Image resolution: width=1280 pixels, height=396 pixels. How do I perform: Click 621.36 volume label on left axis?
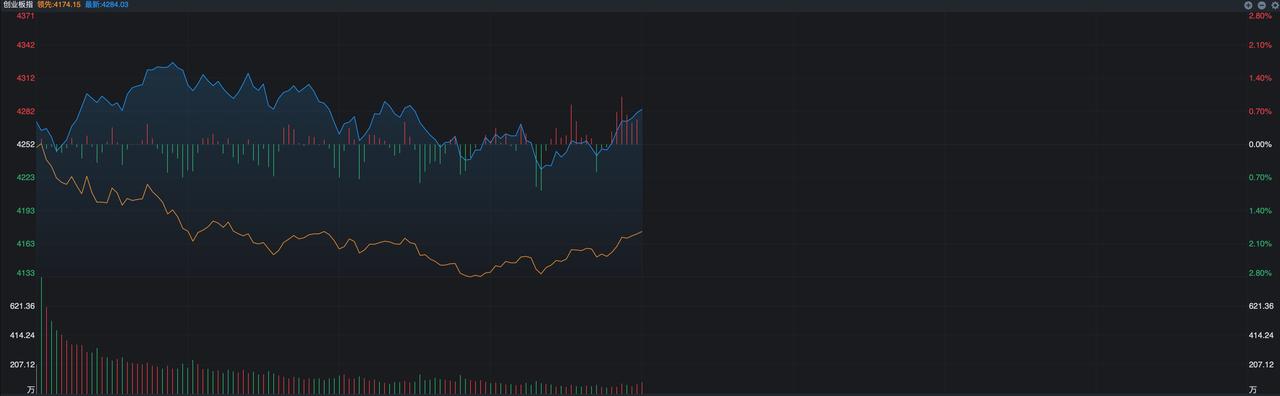click(x=23, y=305)
